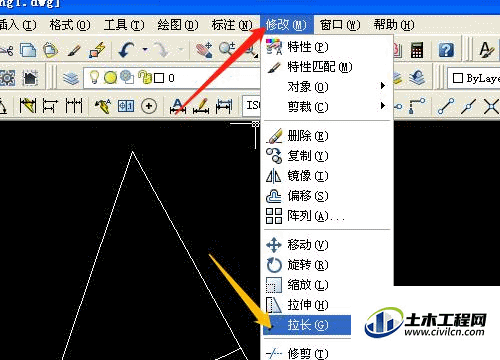Choose 复制(Y) from the Modify menu
Image resolution: width=500 pixels, height=360 pixels.
coord(326,156)
